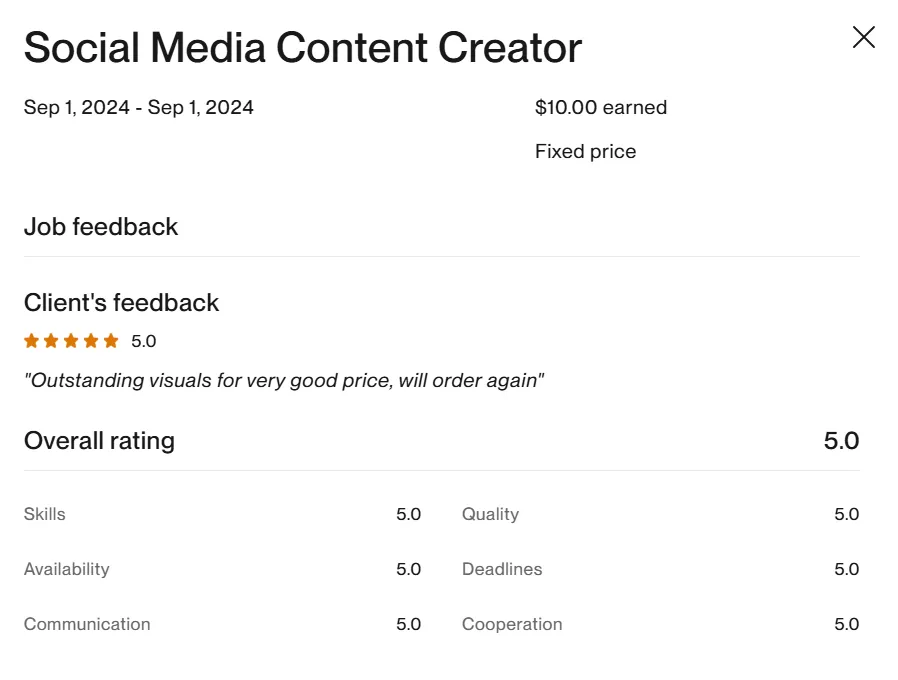
Task: Close the job feedback dialog
Action: click(x=863, y=37)
